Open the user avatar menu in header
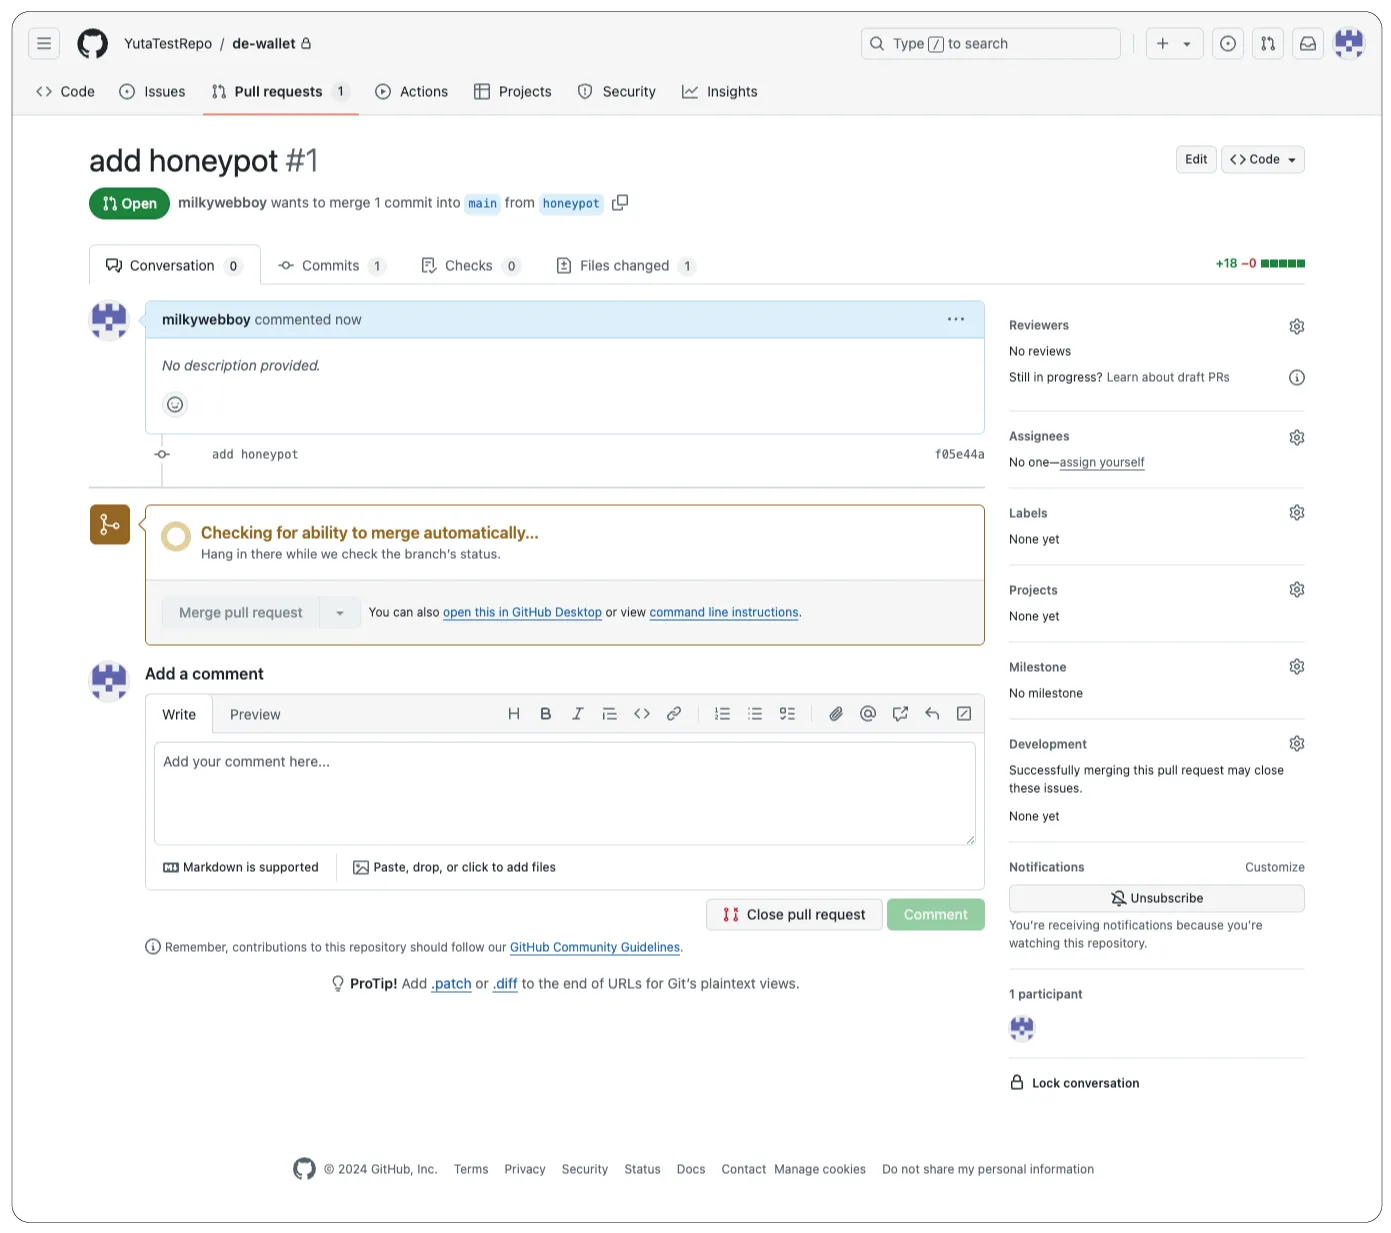1391x1233 pixels. click(x=1349, y=44)
